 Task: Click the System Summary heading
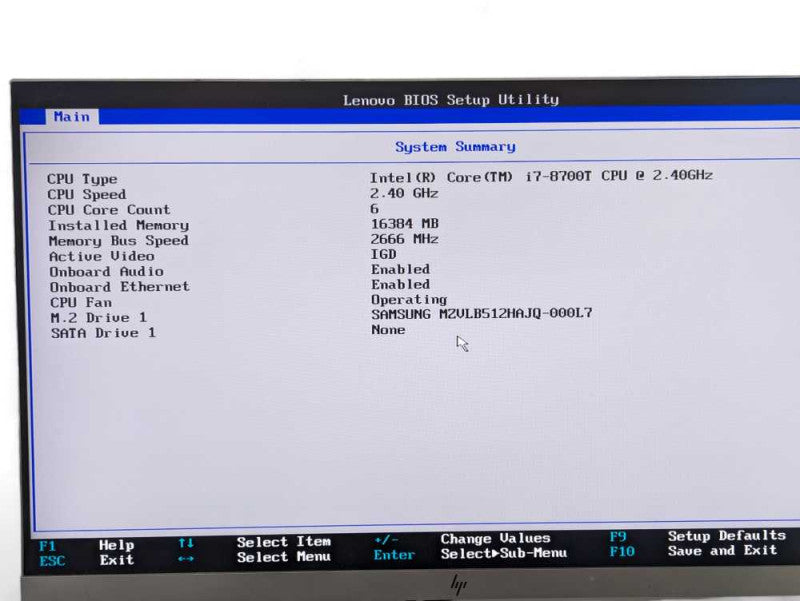(455, 147)
